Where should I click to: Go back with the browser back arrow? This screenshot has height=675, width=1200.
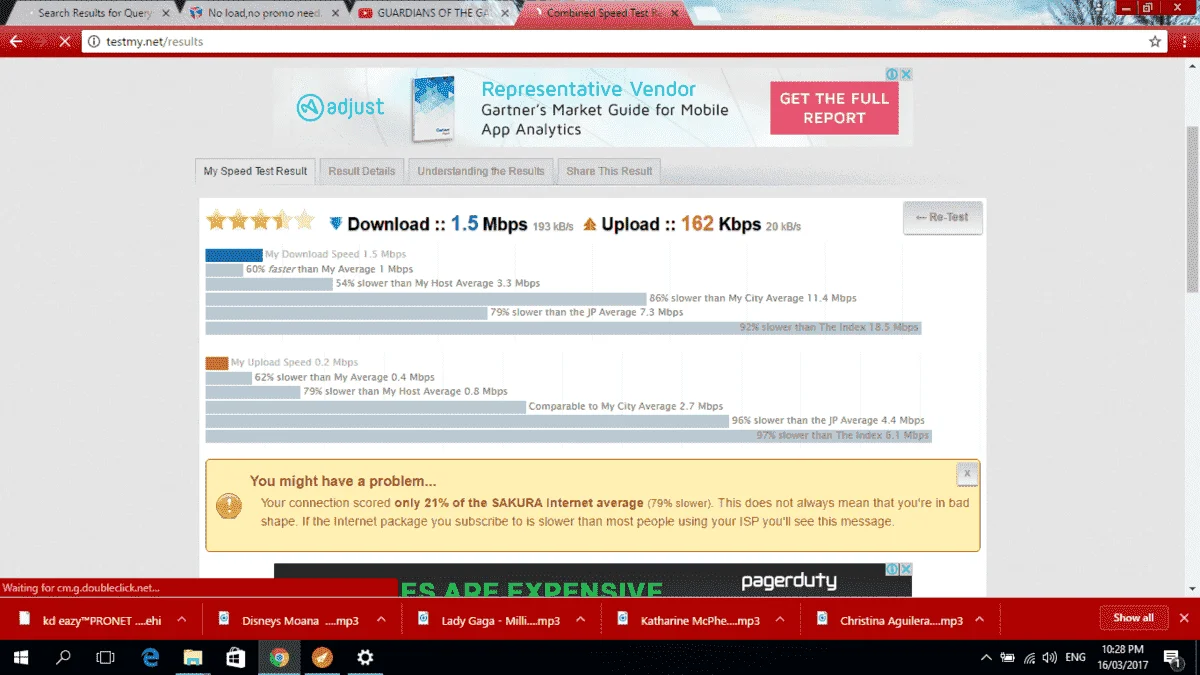pyautogui.click(x=16, y=42)
